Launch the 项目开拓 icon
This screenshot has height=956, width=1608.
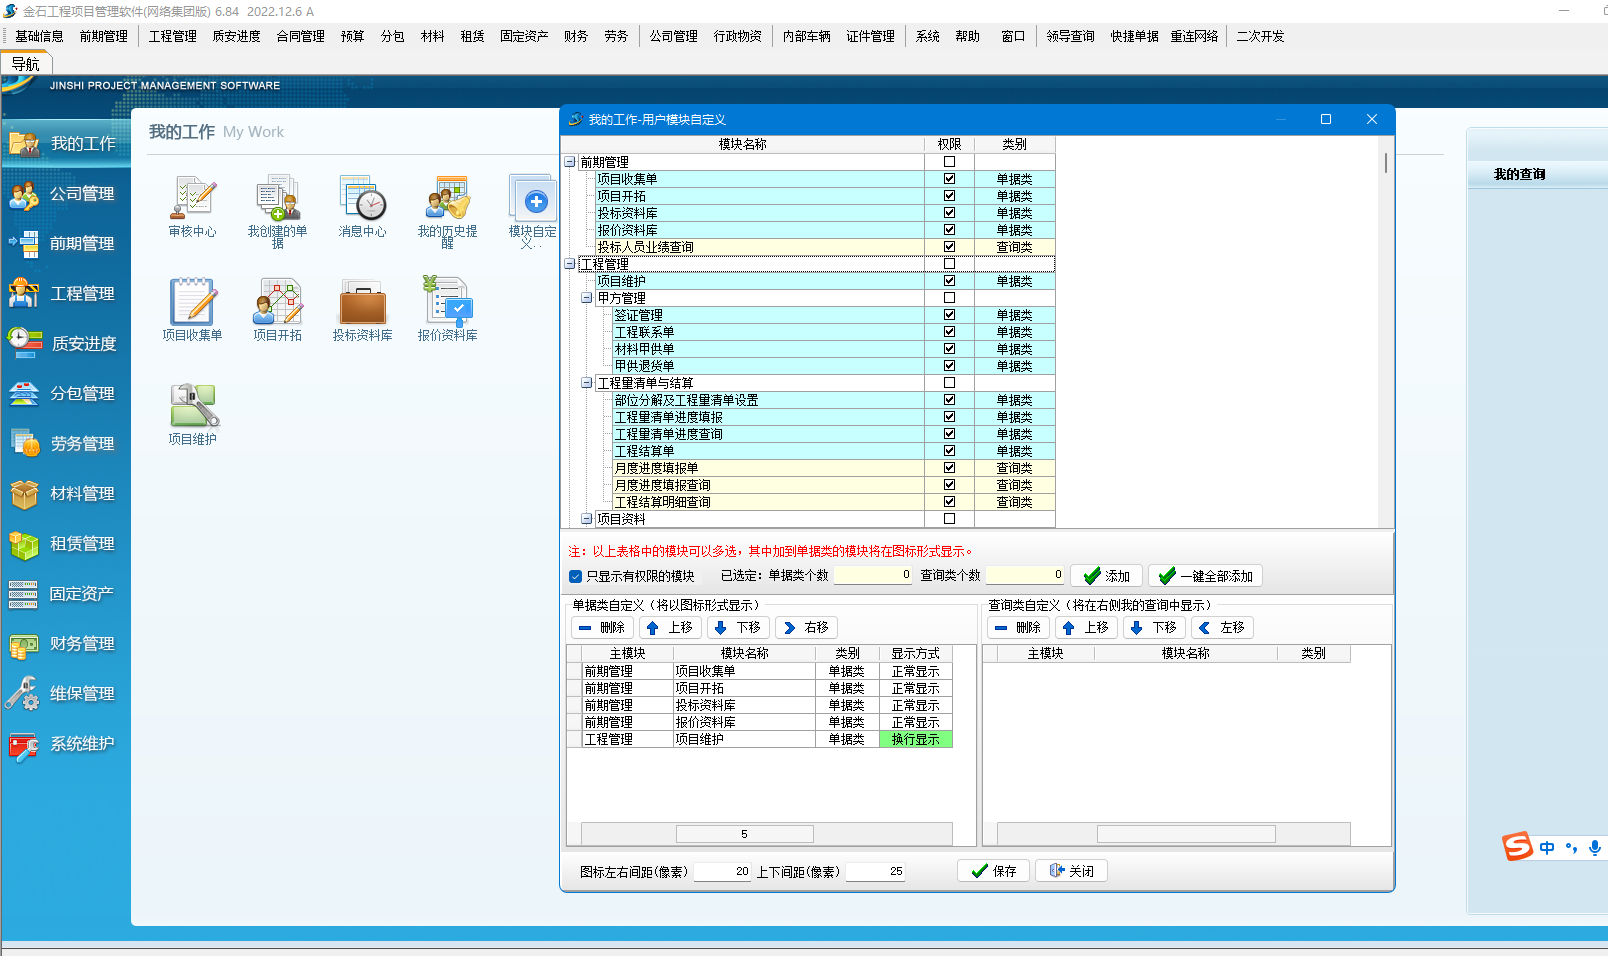coord(277,303)
